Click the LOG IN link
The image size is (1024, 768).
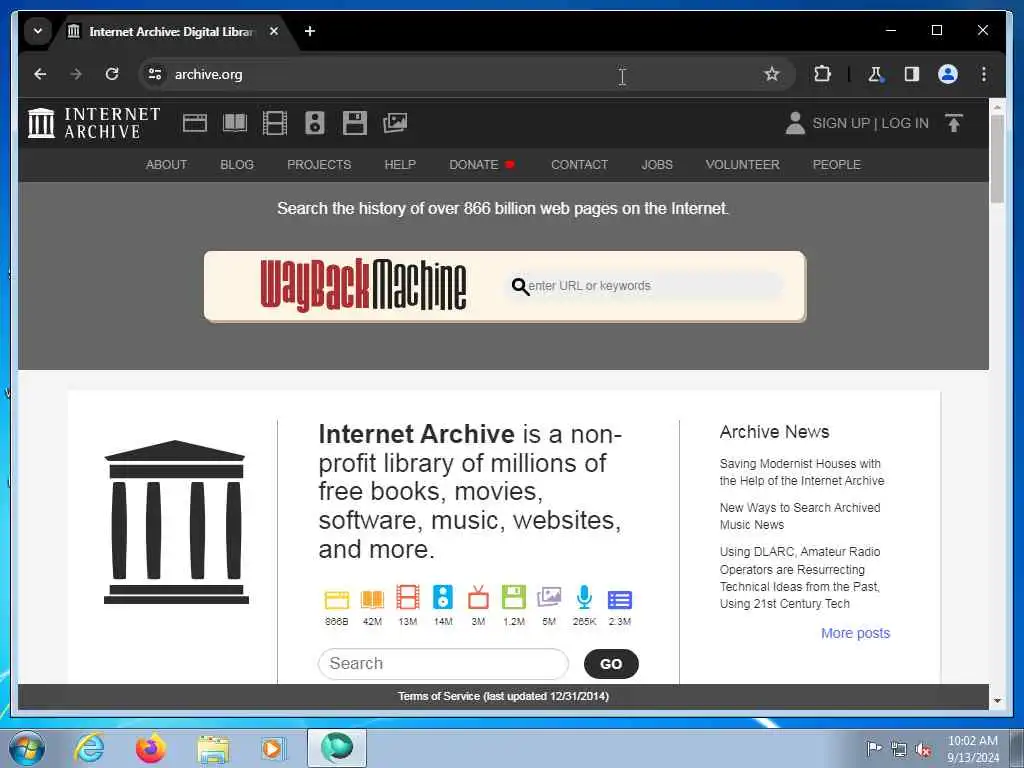click(x=905, y=123)
